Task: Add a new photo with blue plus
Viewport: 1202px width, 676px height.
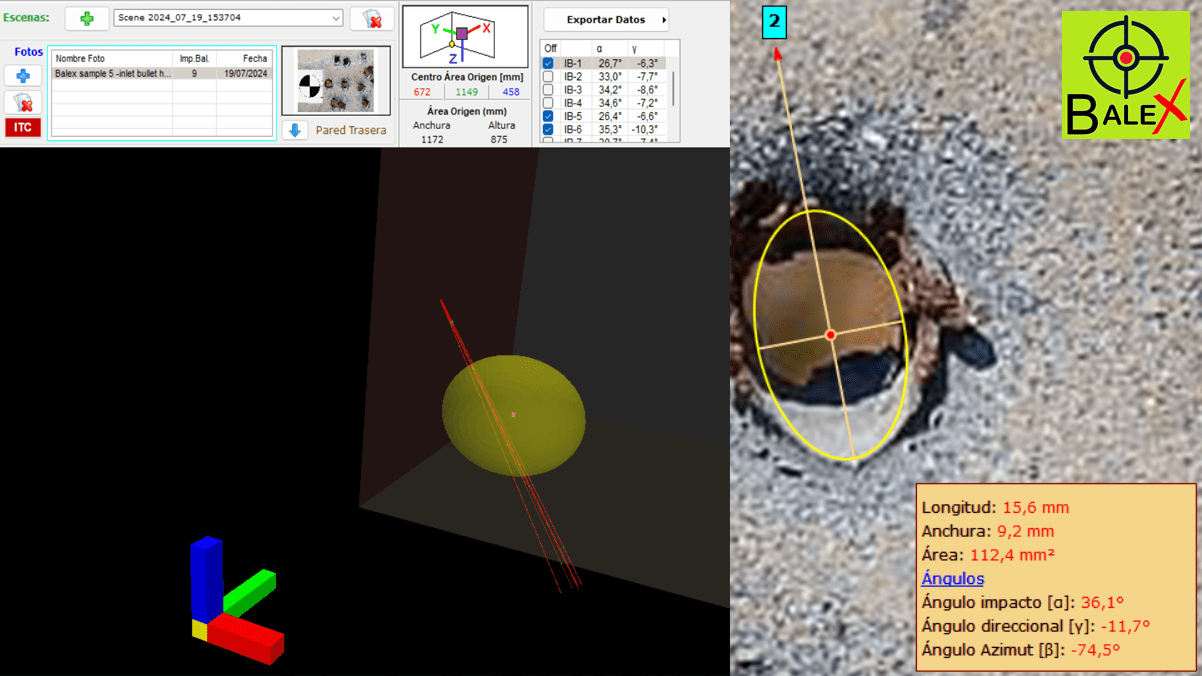Action: point(23,76)
